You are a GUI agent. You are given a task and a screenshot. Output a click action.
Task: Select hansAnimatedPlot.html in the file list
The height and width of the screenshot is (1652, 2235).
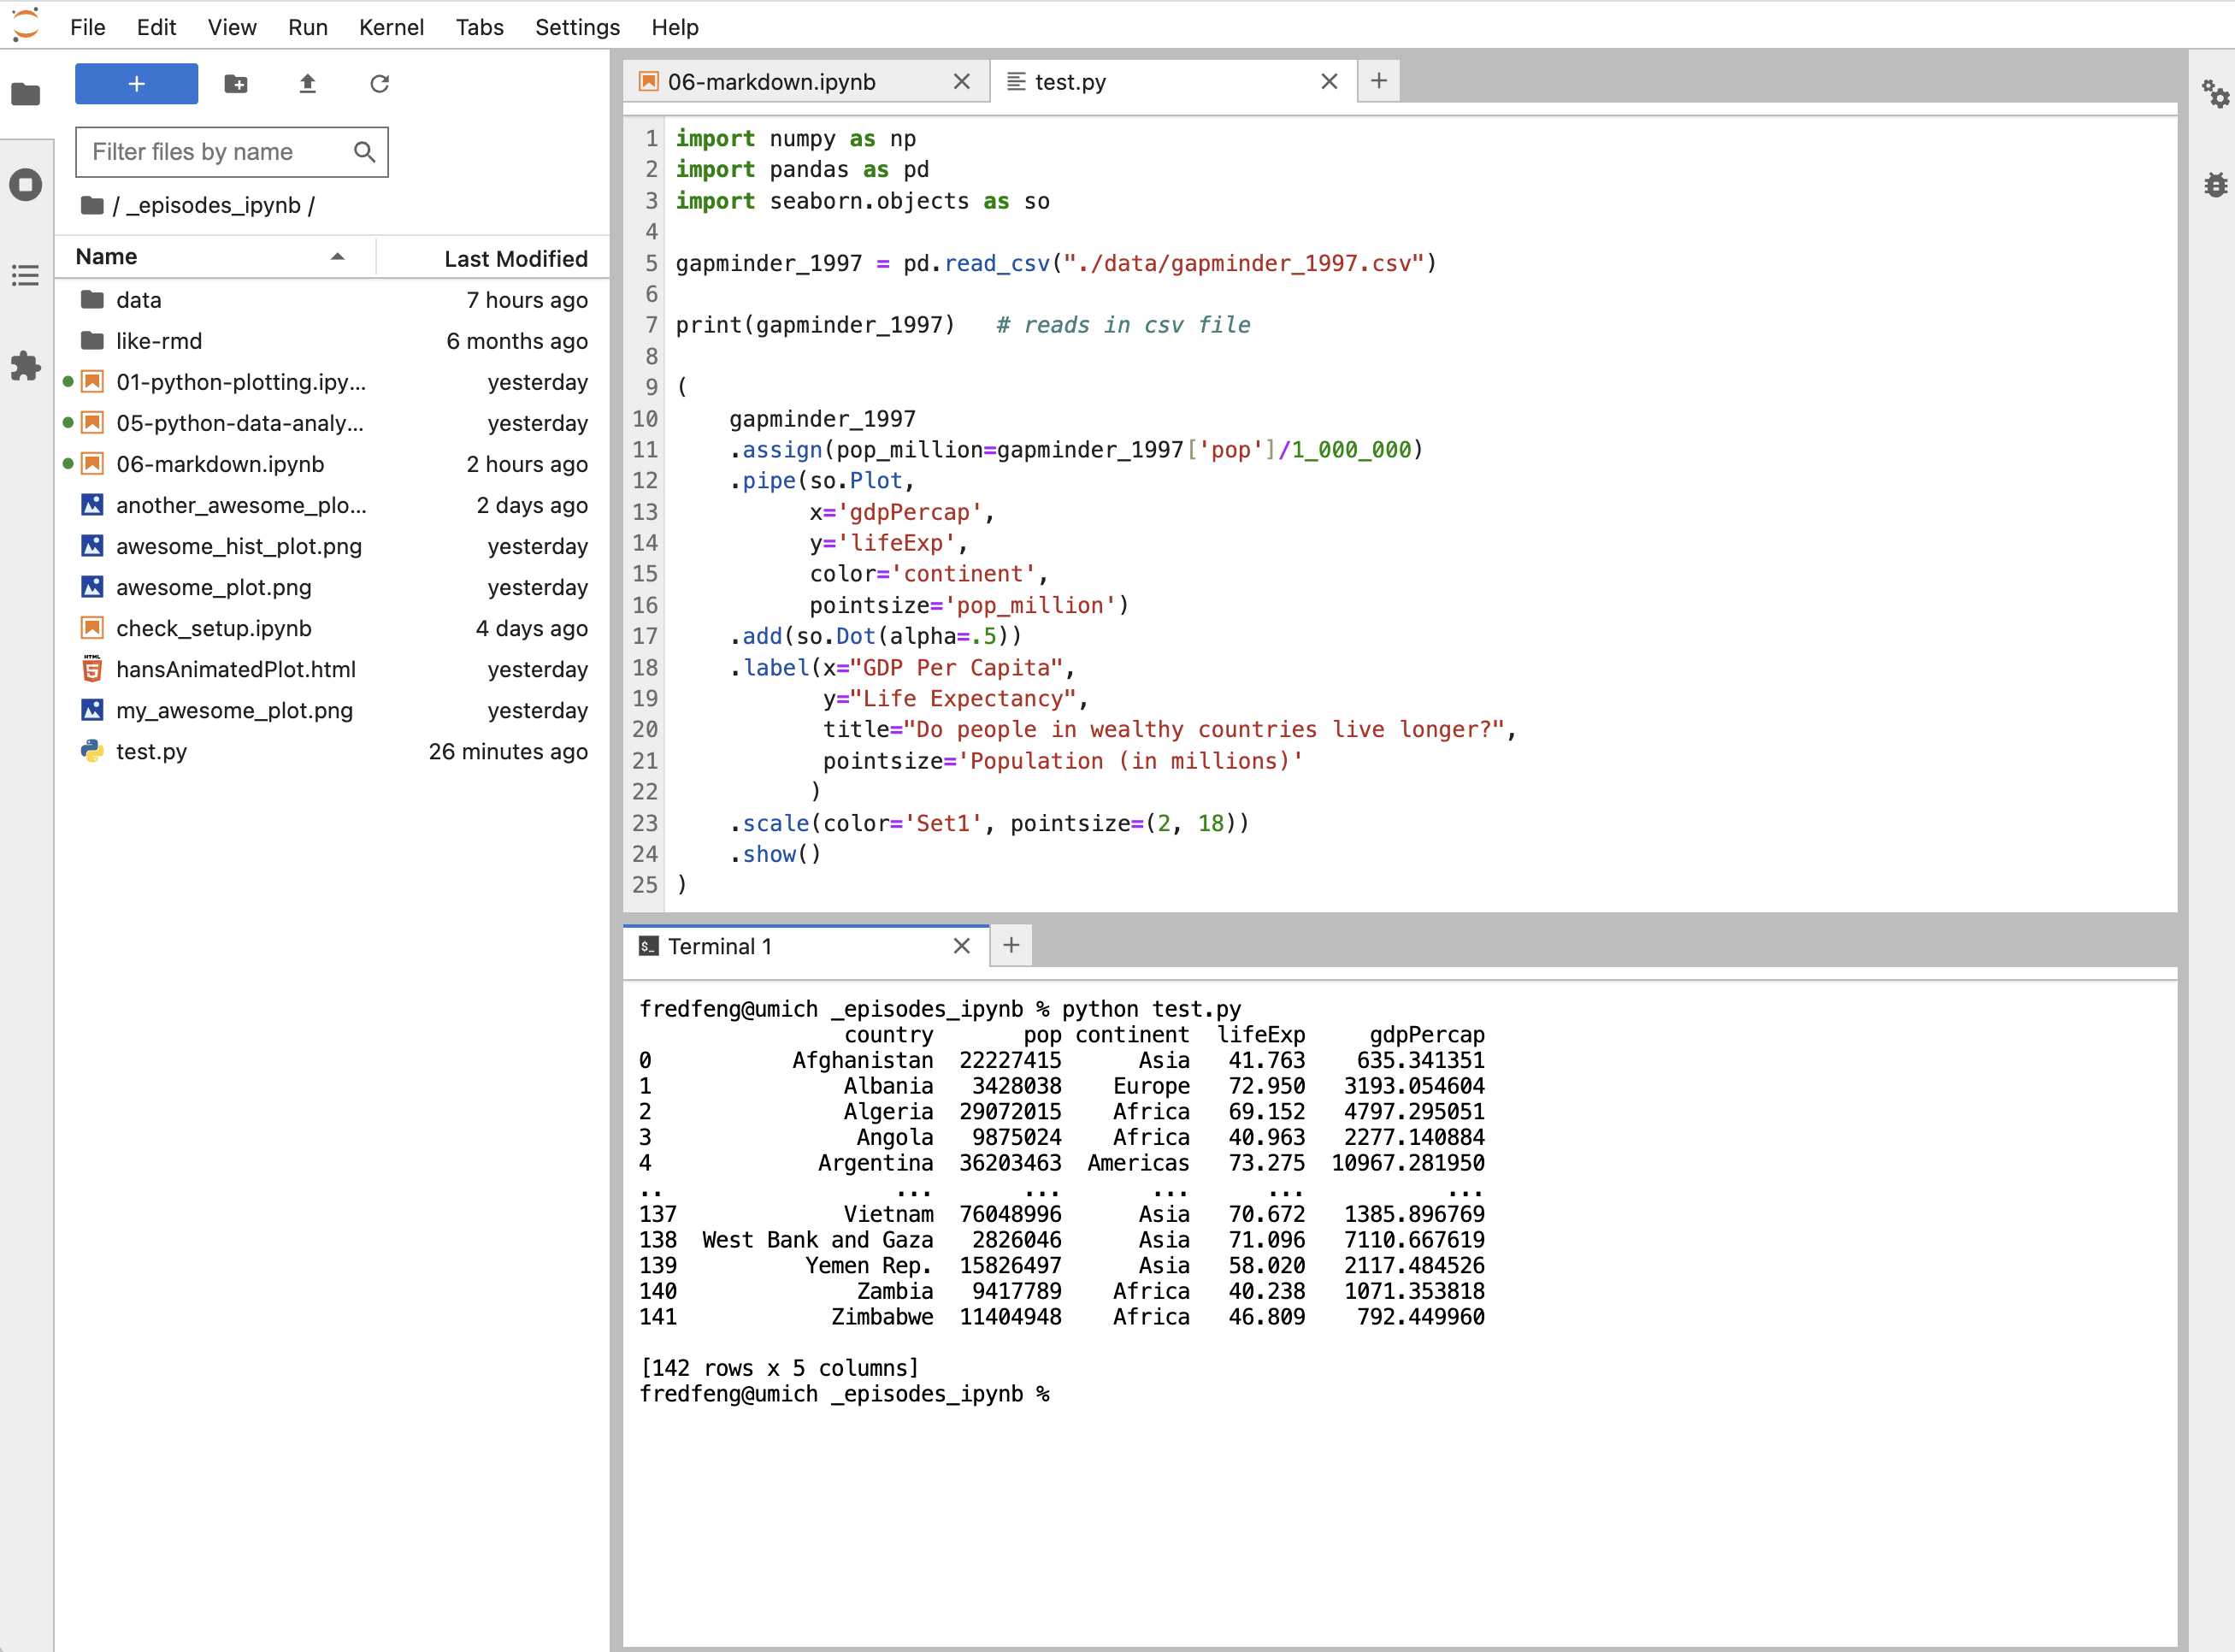tap(332, 669)
